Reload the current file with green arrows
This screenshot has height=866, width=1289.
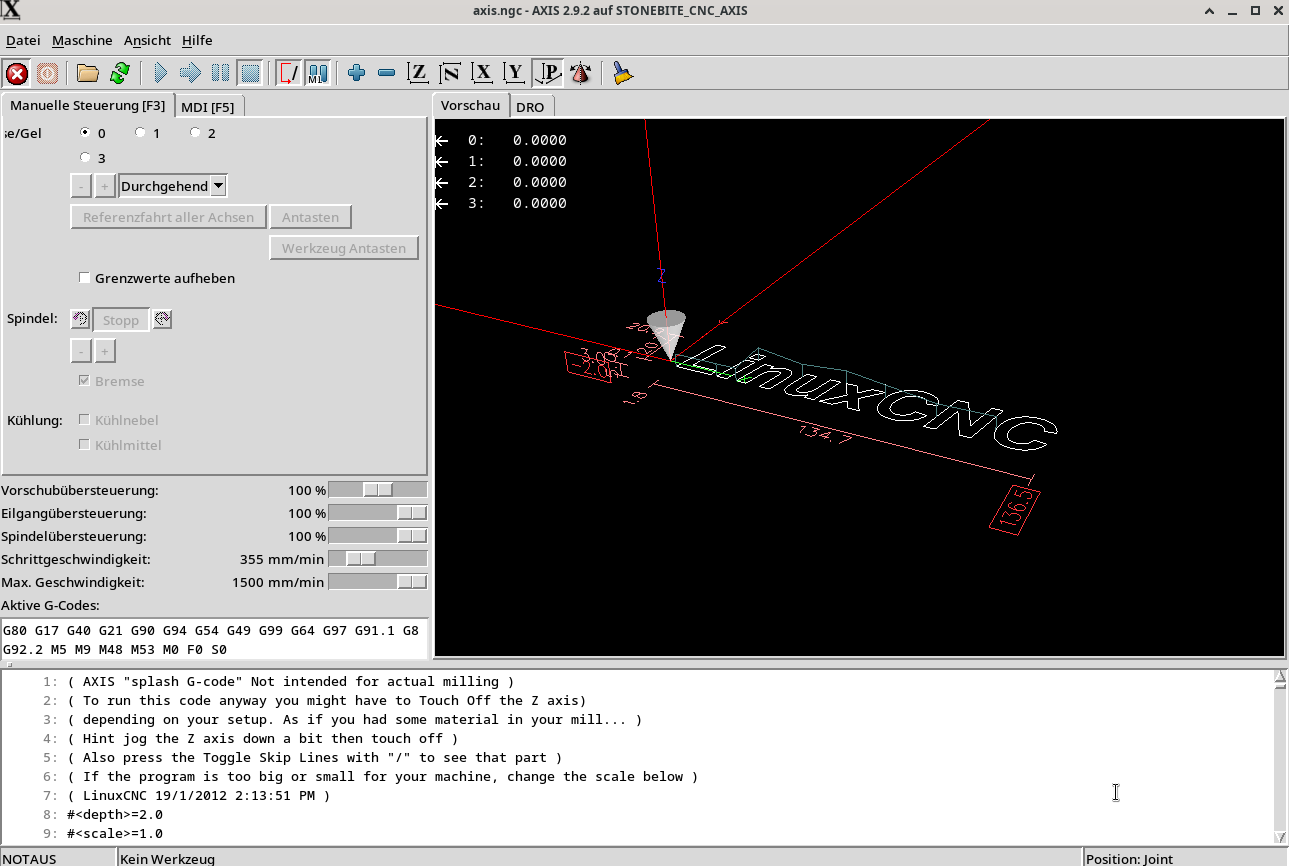click(x=120, y=73)
